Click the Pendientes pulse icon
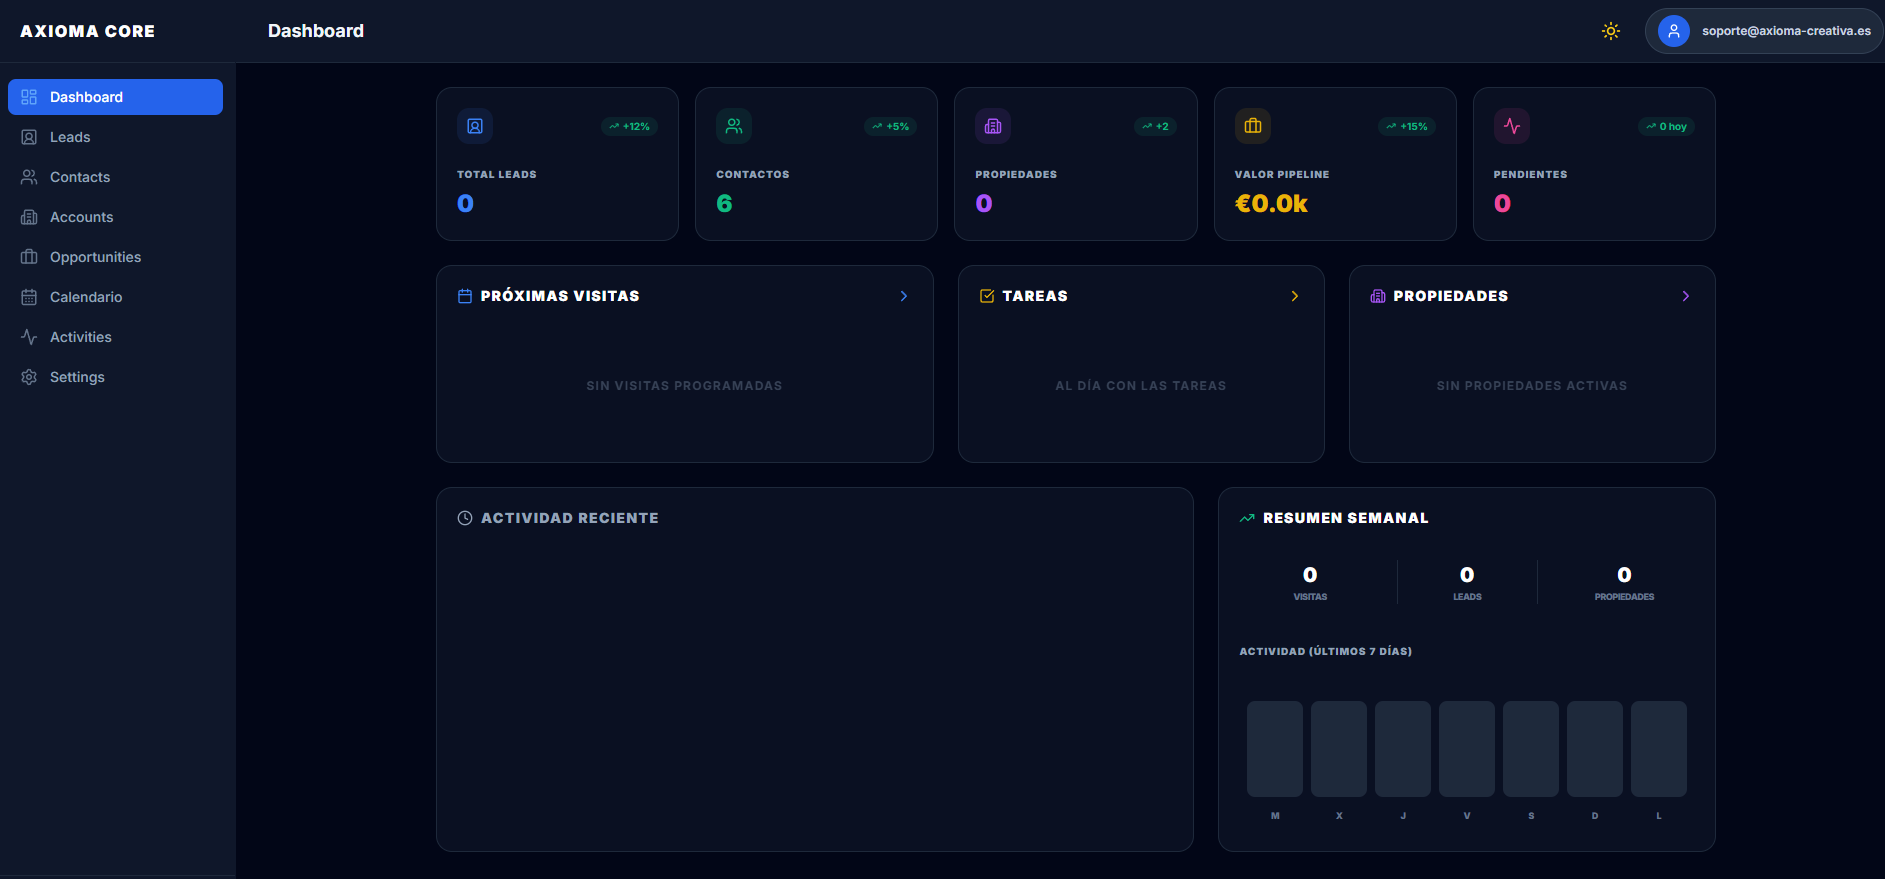 click(x=1512, y=126)
